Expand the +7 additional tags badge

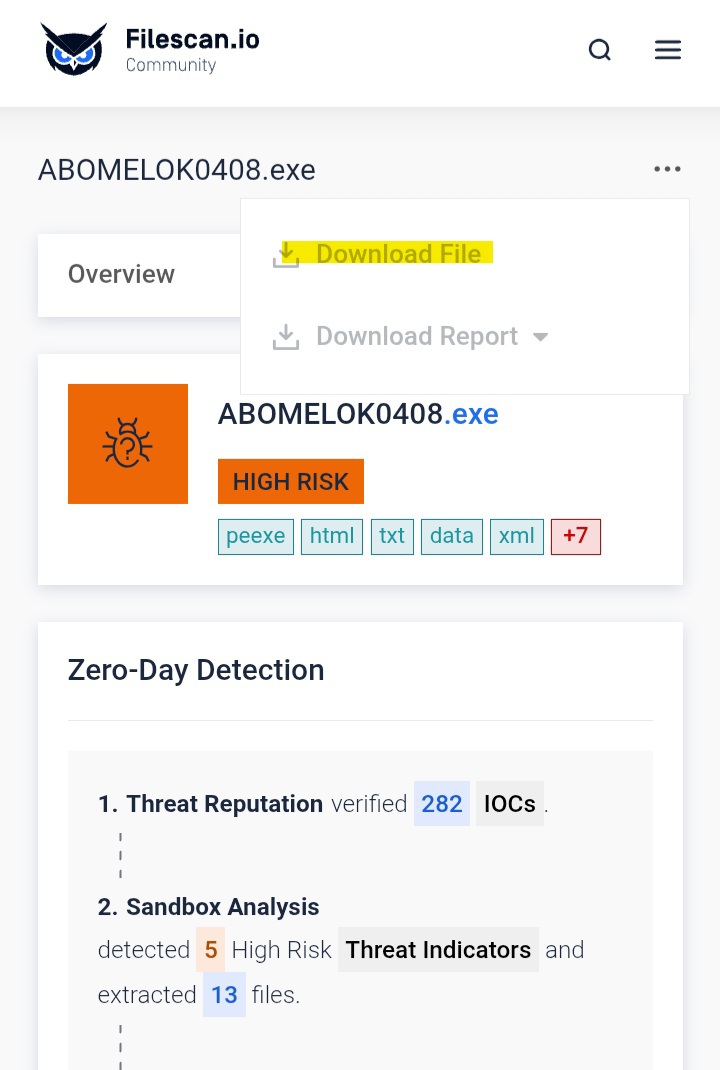tap(575, 536)
